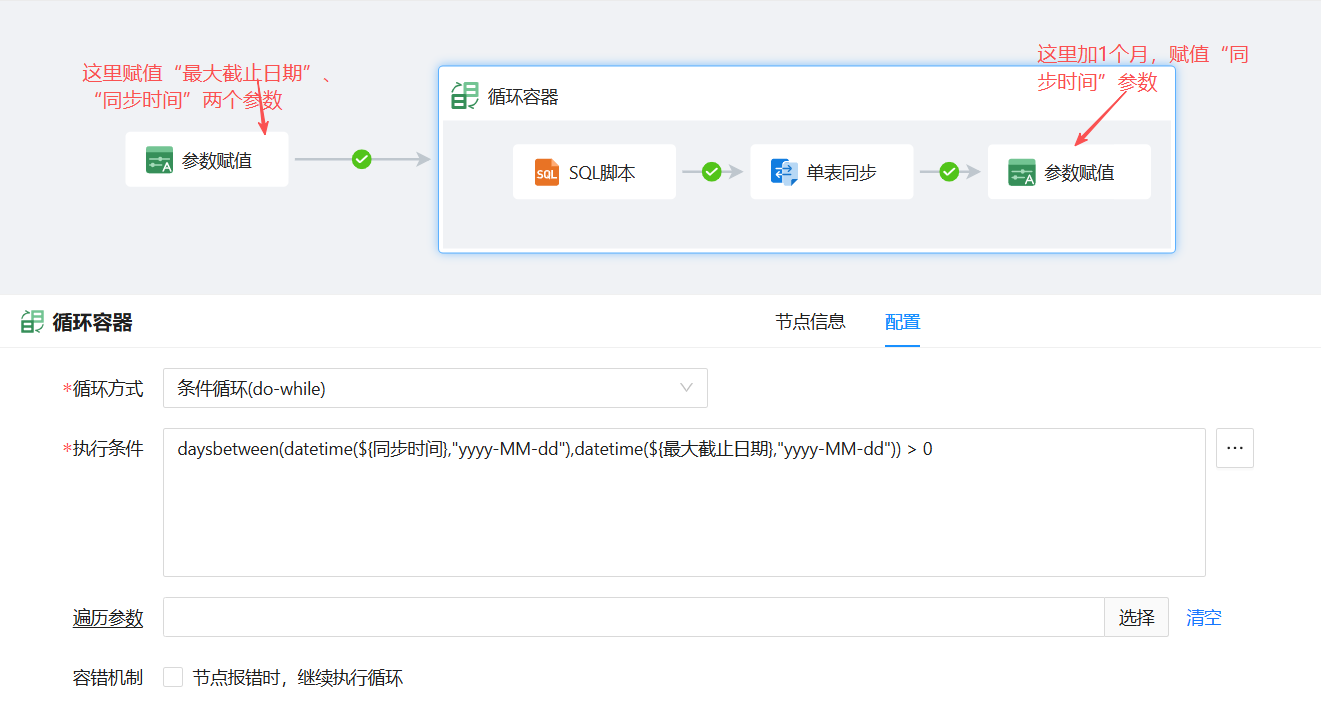Switch to the 配置 tab
Image resolution: width=1321 pixels, height=713 pixels.
[902, 322]
